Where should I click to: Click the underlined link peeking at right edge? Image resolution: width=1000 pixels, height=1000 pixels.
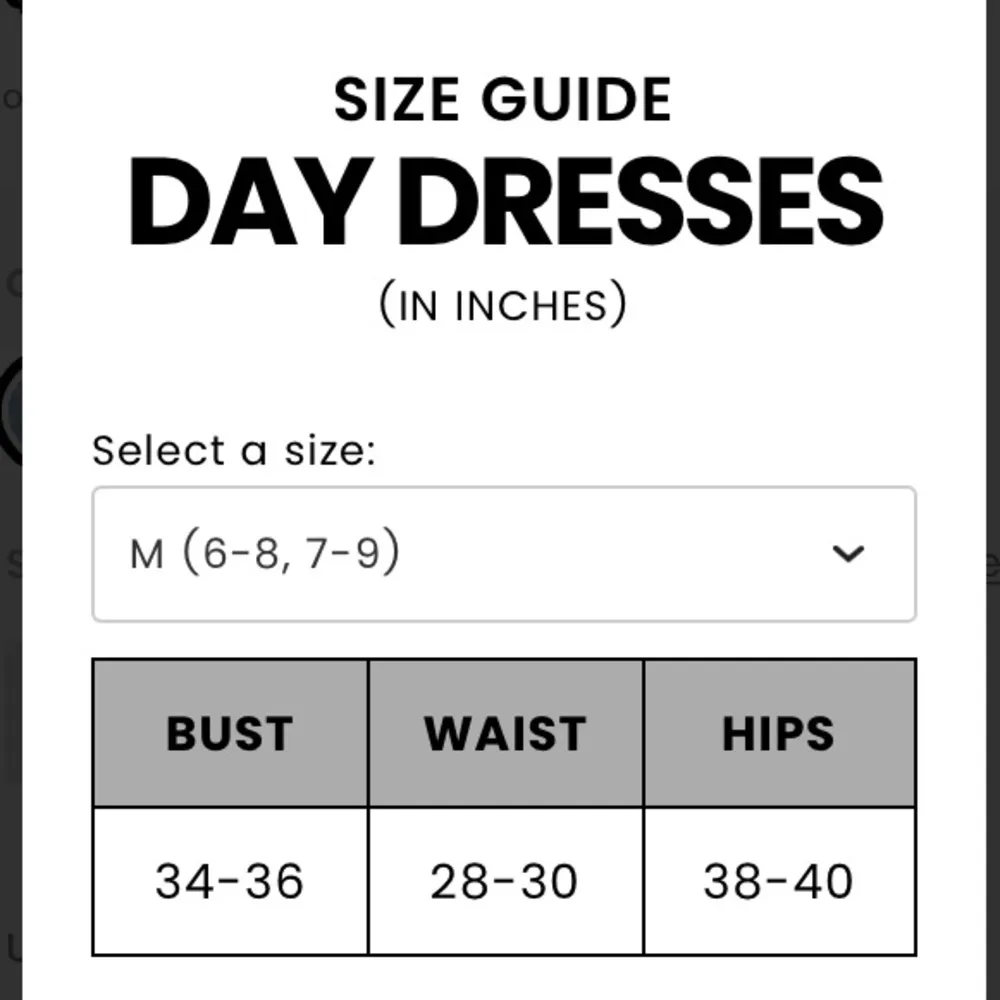993,566
